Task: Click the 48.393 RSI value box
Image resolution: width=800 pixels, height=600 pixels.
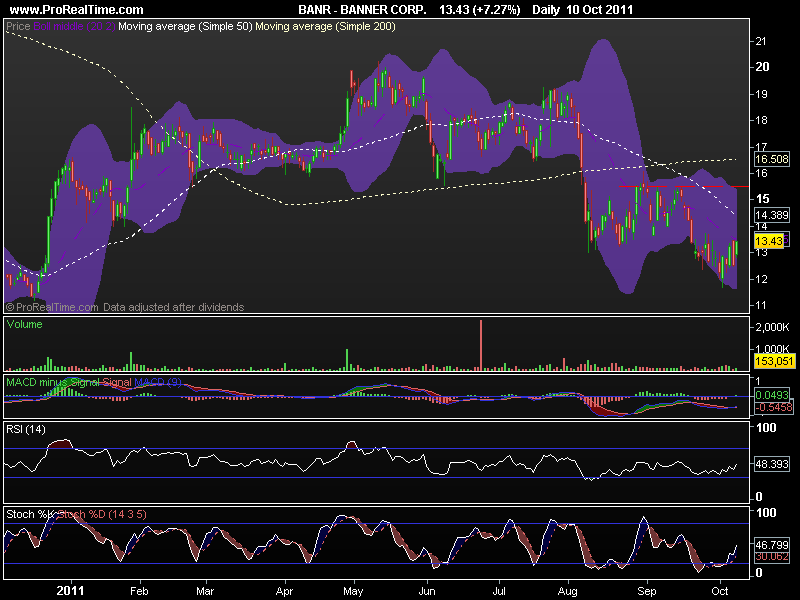Action: click(x=771, y=464)
